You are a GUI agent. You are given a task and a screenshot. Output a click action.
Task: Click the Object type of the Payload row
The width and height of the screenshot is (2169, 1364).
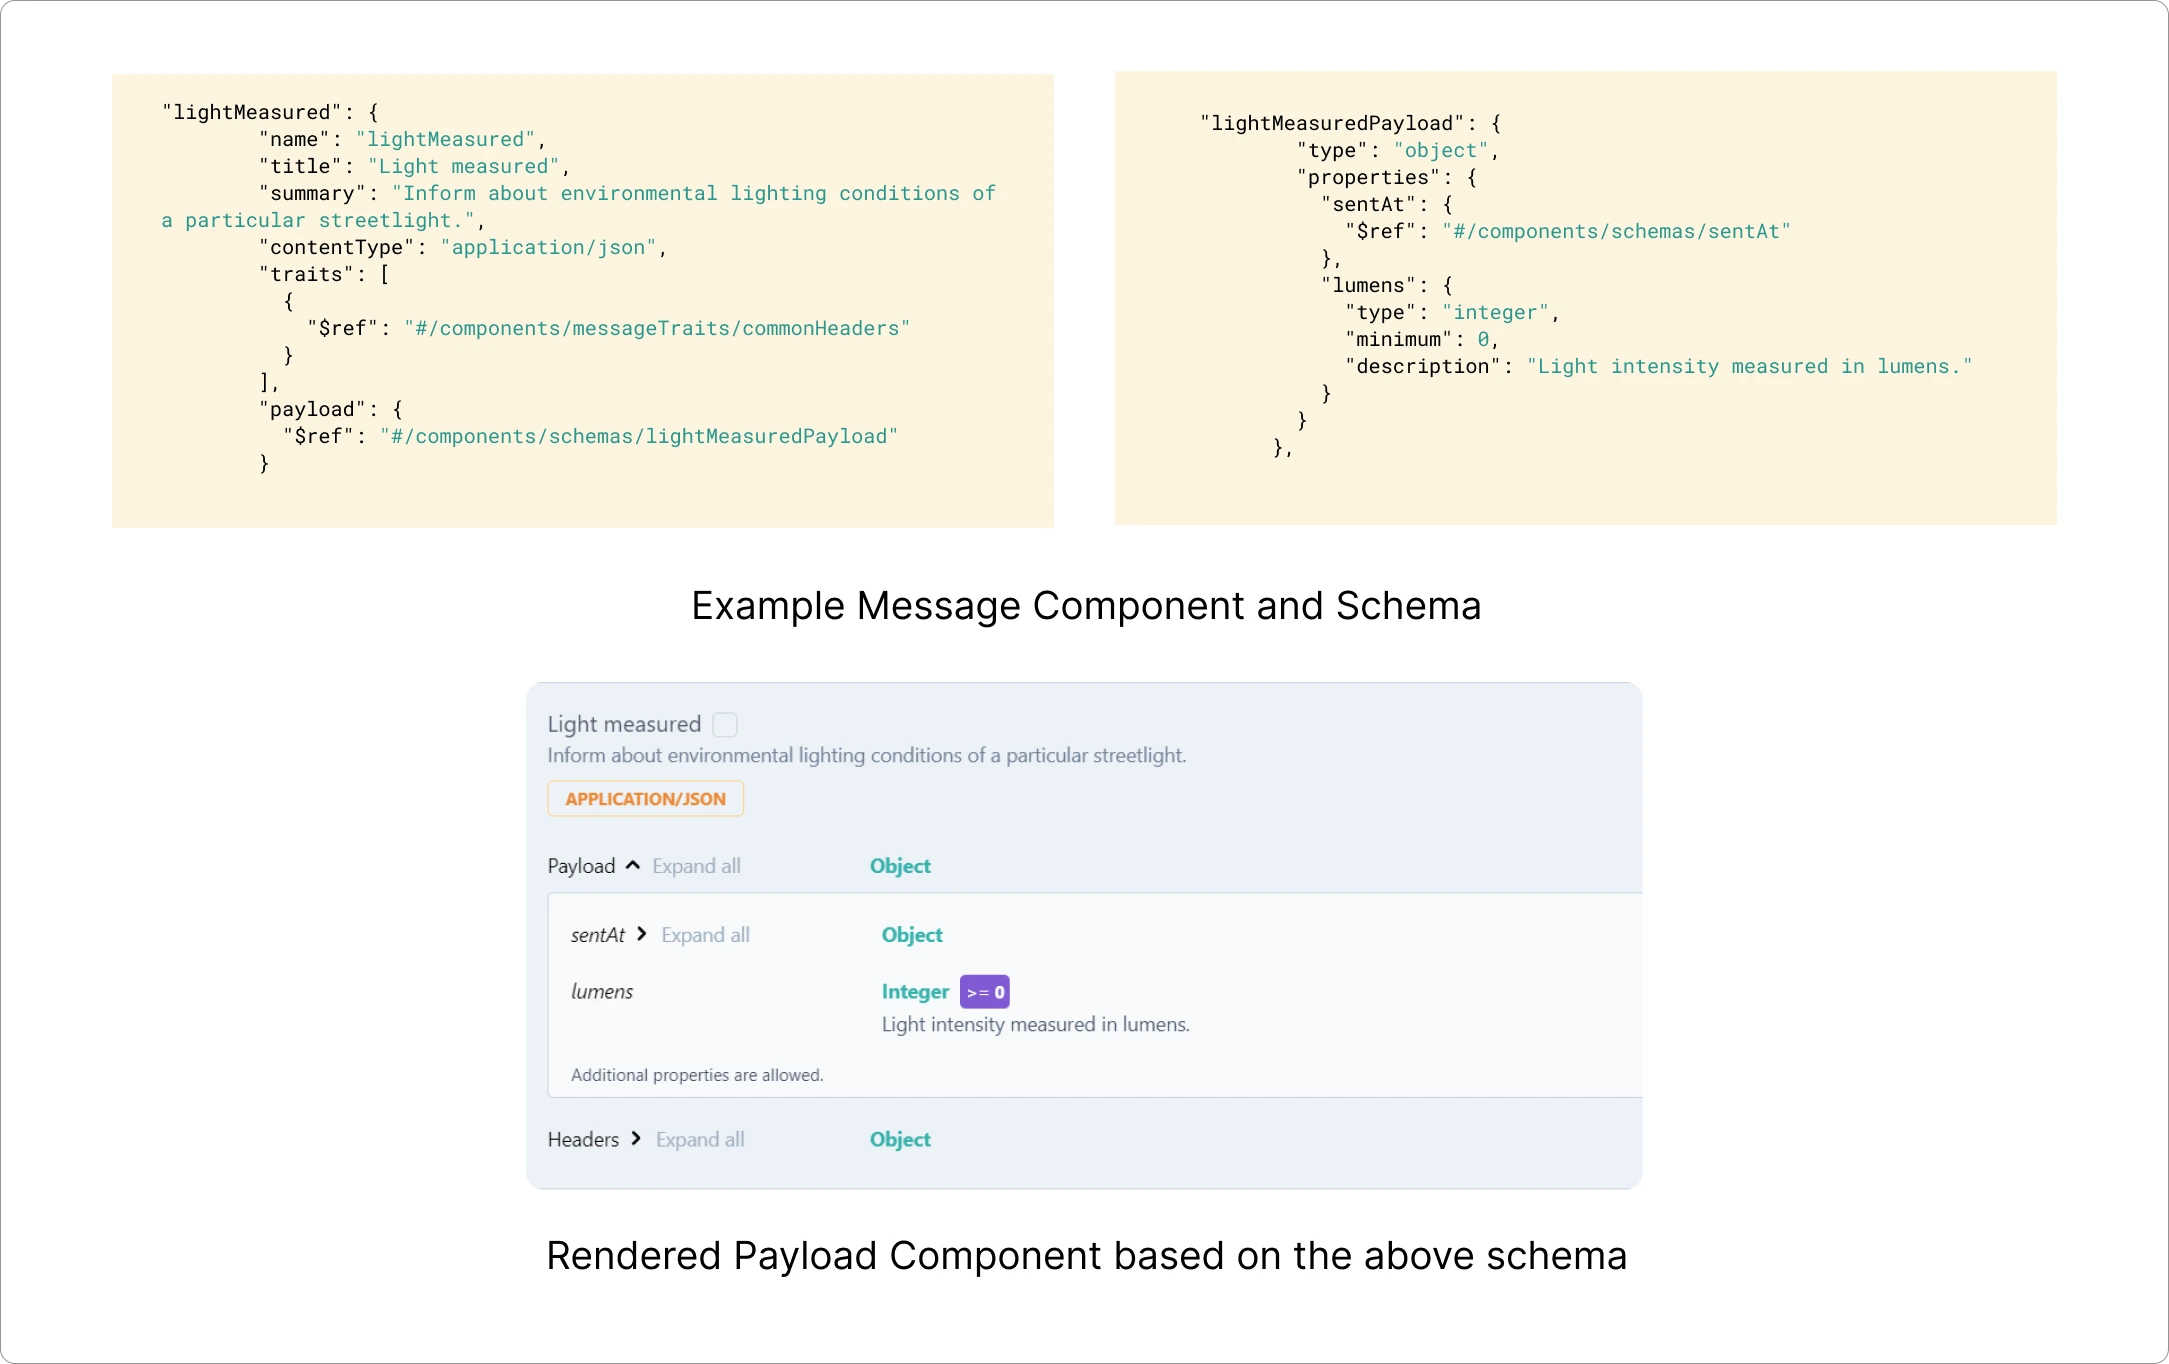tap(900, 866)
